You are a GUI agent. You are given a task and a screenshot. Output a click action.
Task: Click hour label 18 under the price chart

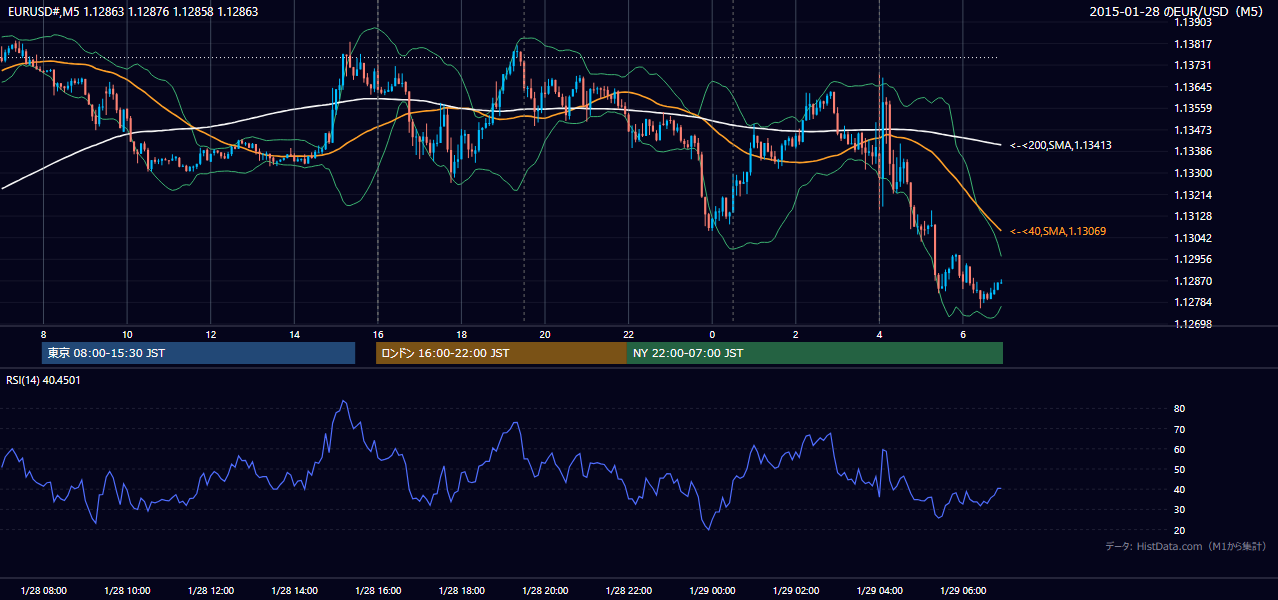461,334
